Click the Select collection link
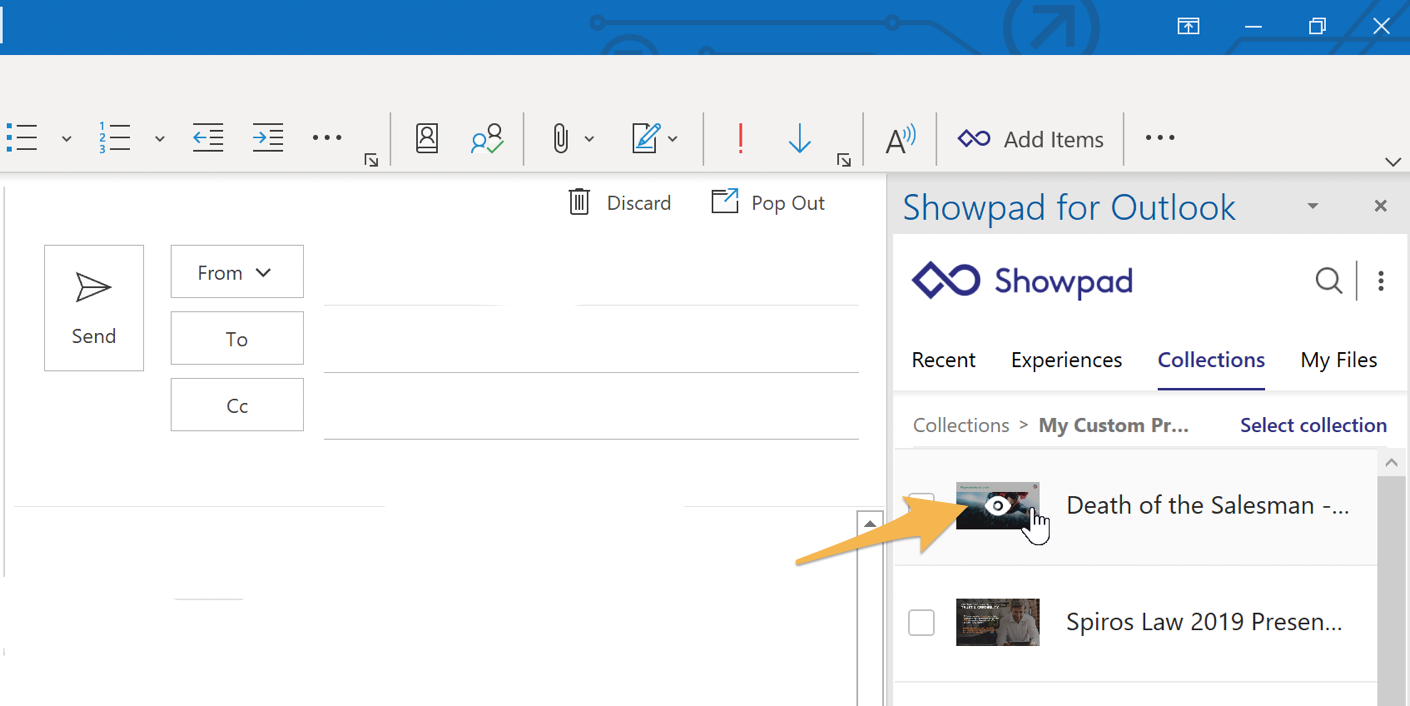 pos(1313,425)
